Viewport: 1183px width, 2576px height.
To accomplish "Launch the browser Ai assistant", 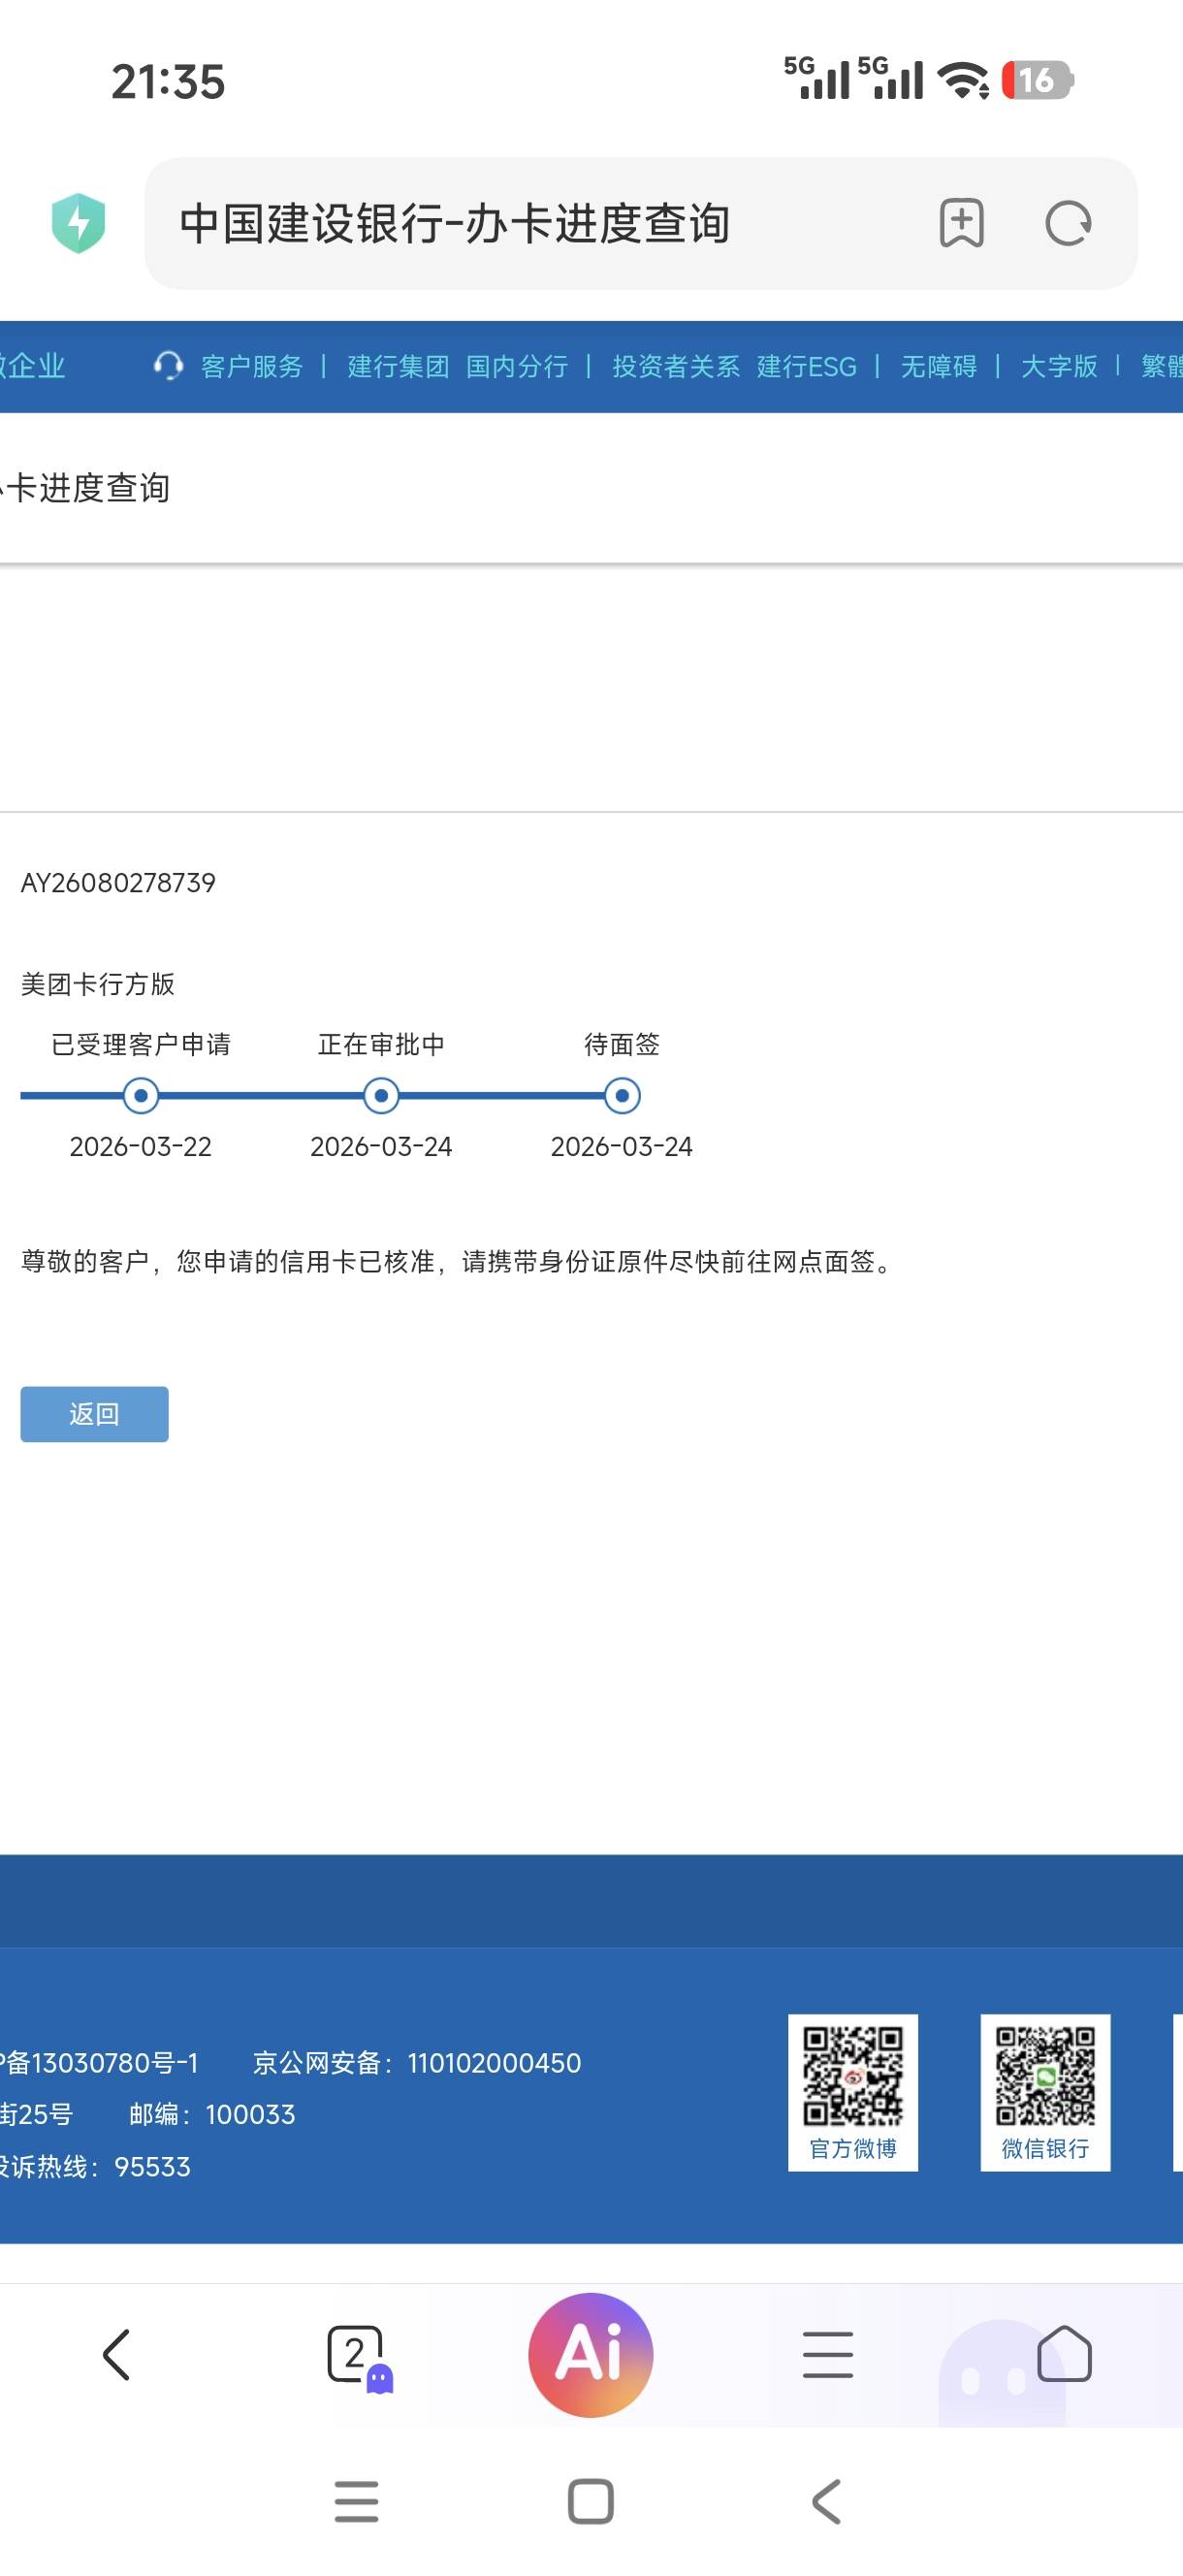I will click(591, 2355).
